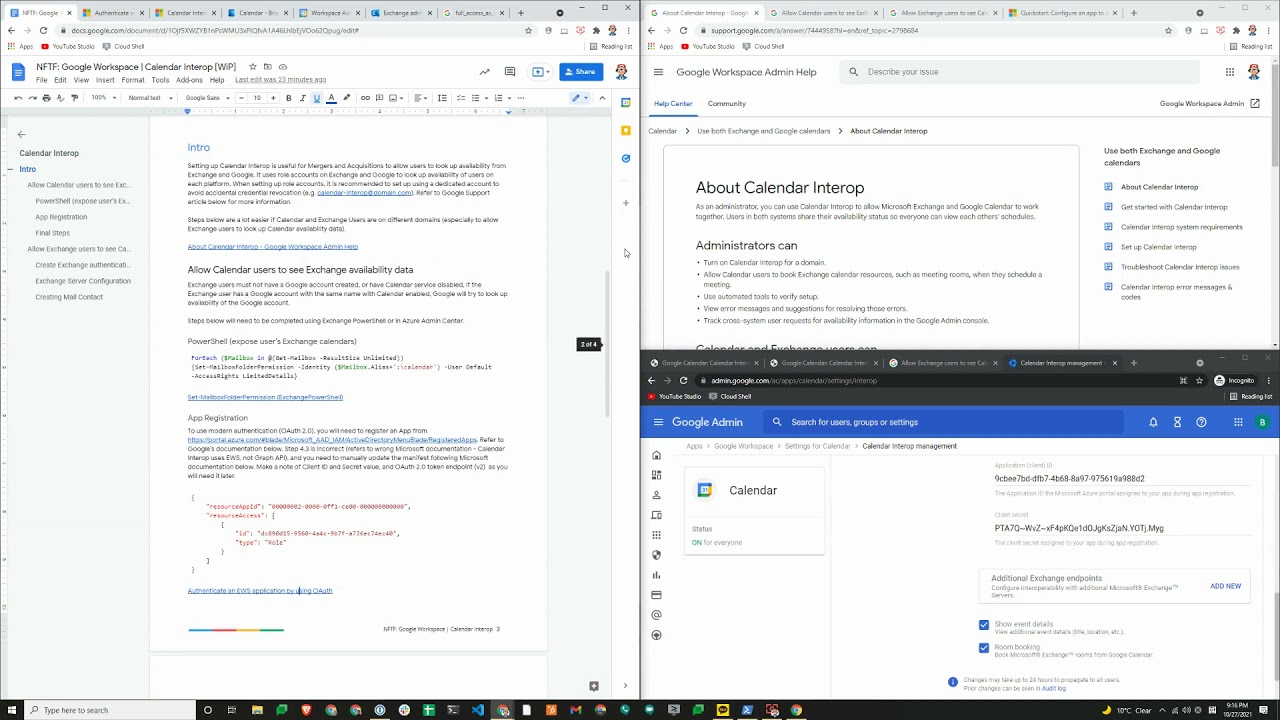Open comment history in Docs
The height and width of the screenshot is (720, 1280).
(x=510, y=72)
